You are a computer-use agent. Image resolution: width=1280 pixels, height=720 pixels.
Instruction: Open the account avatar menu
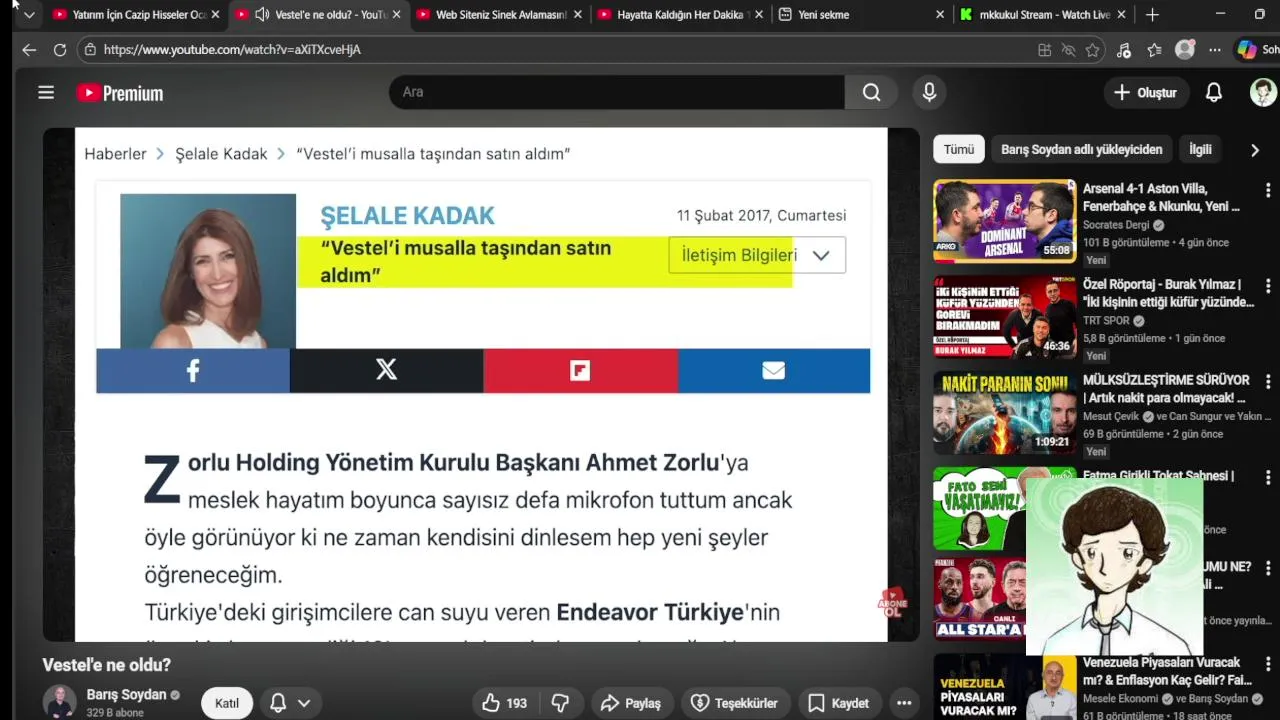click(x=1263, y=92)
